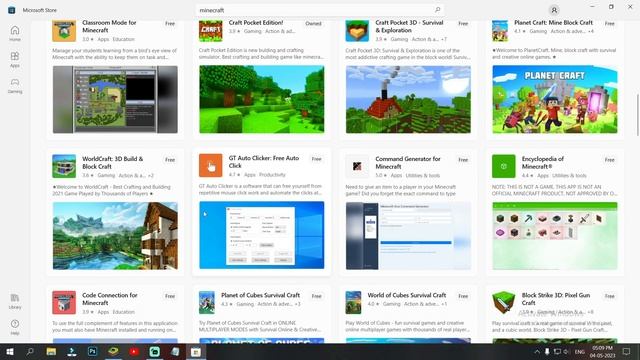Viewport: 640px width, 360px height.
Task: Click Free button on WorldCraft
Action: pyautogui.click(x=170, y=160)
